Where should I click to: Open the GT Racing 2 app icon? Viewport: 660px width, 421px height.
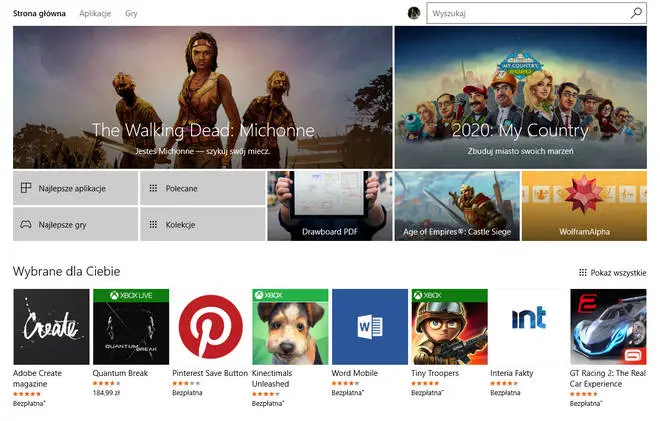(x=608, y=327)
